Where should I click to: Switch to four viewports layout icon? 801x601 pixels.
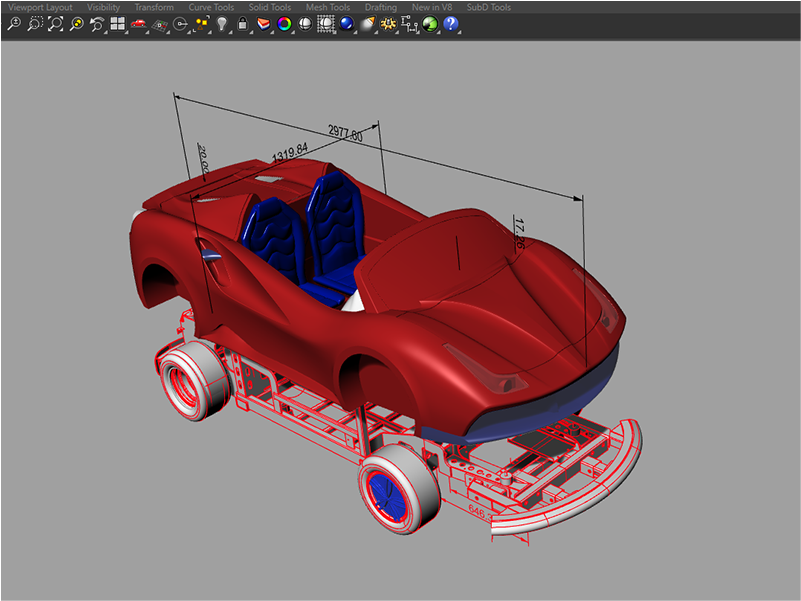pos(118,24)
